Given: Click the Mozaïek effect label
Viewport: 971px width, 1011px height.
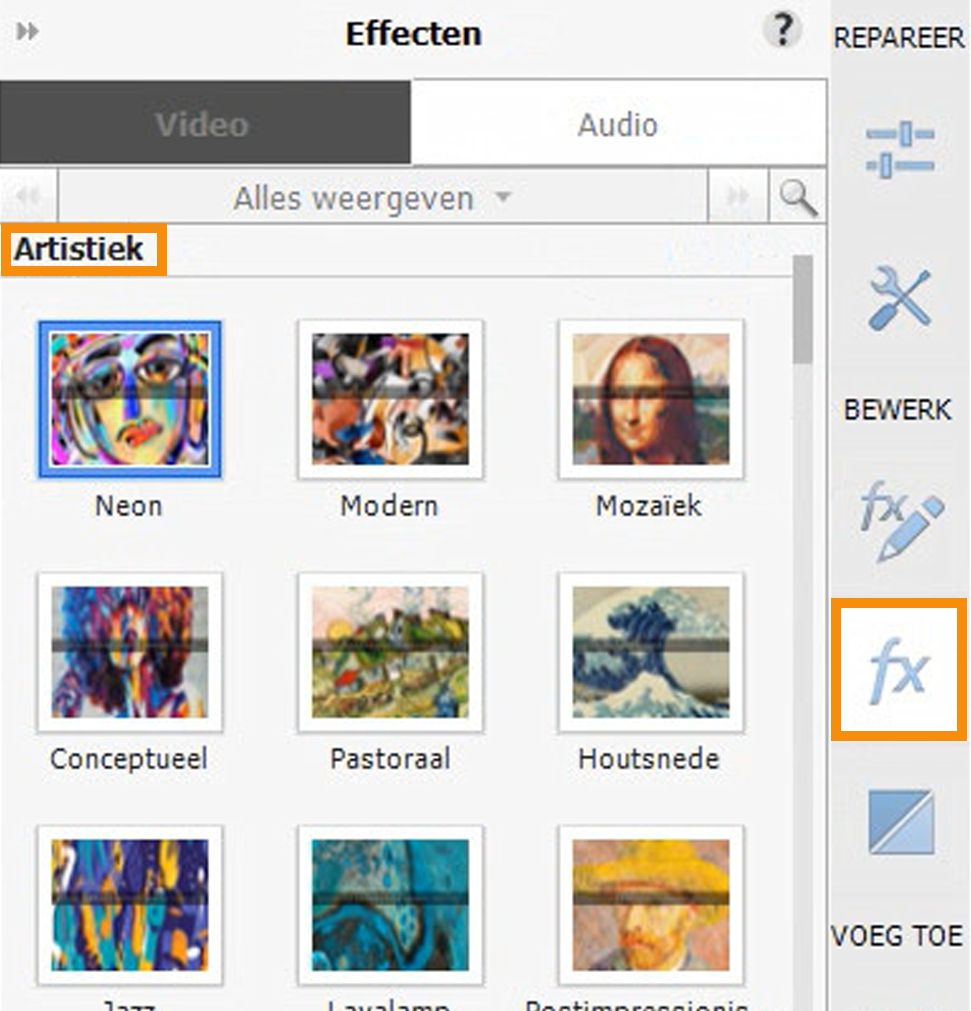Looking at the screenshot, I should click(649, 506).
